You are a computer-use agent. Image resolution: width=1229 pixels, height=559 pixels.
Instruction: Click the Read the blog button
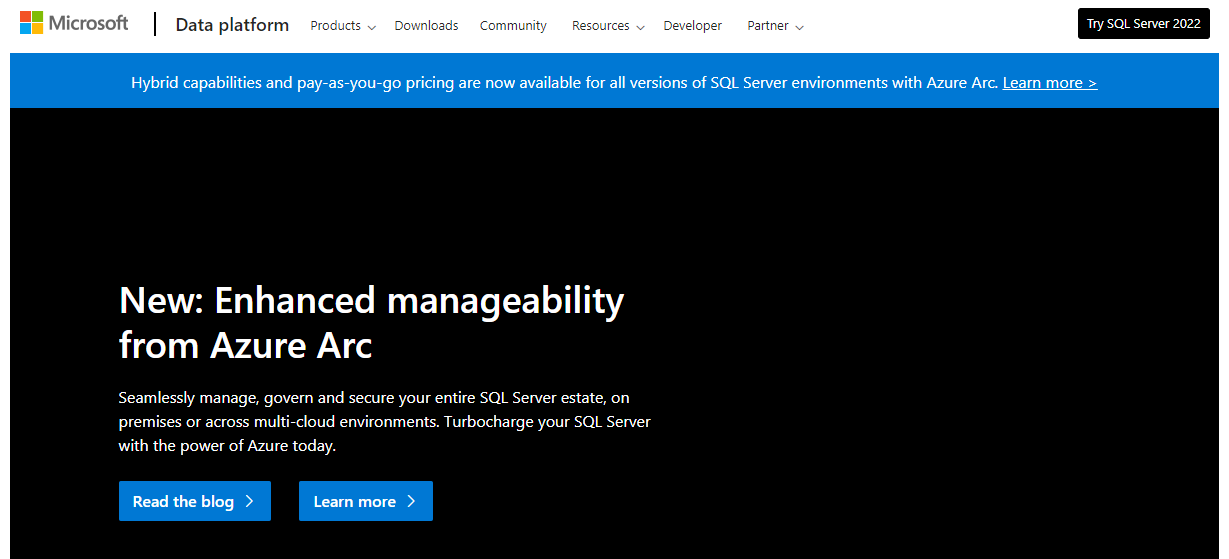click(x=194, y=501)
